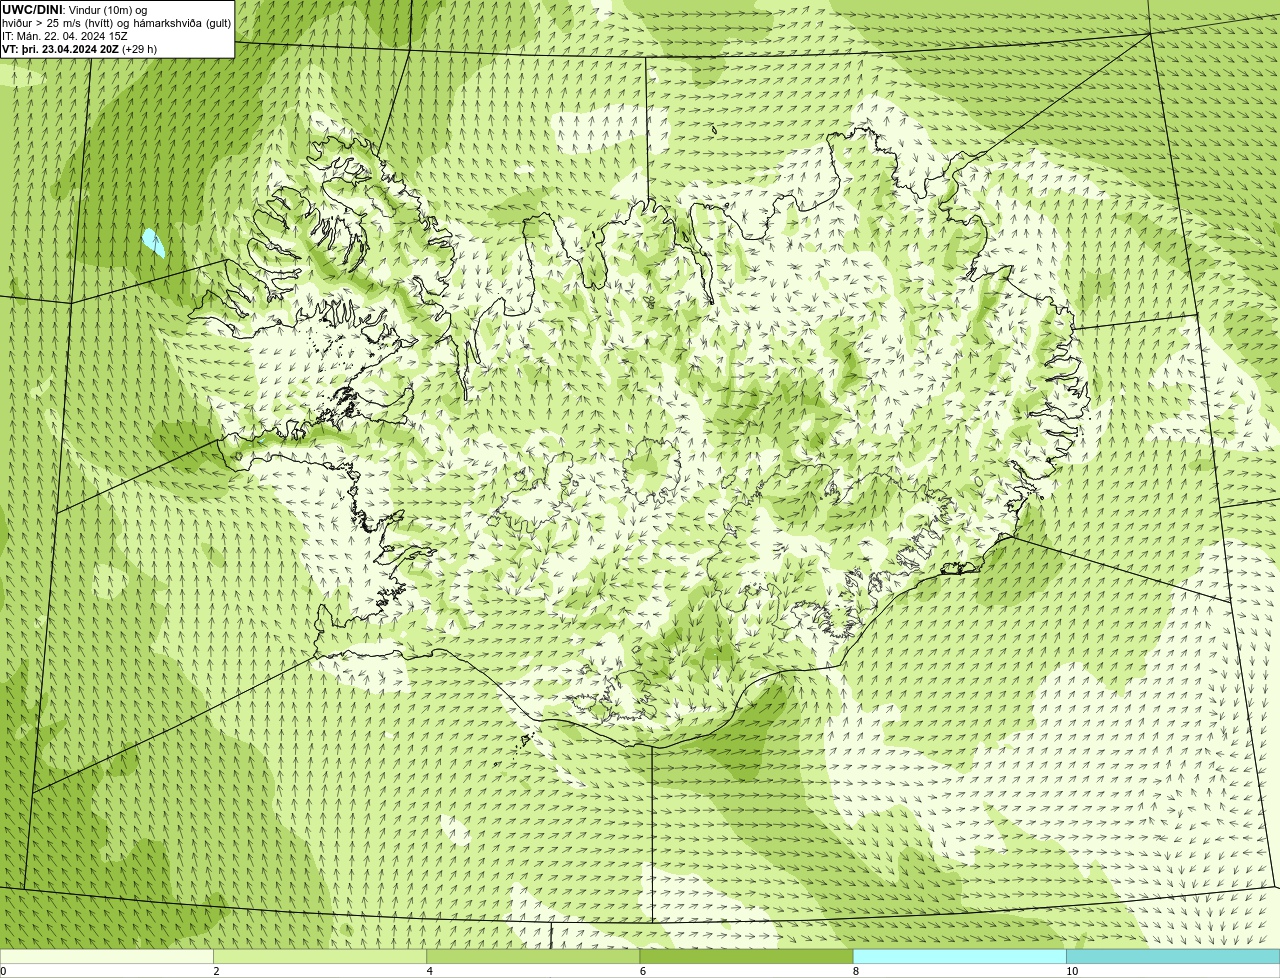Screen dimensions: 1280x978
Task: Click the scale label "8"
Action: (x=855, y=971)
